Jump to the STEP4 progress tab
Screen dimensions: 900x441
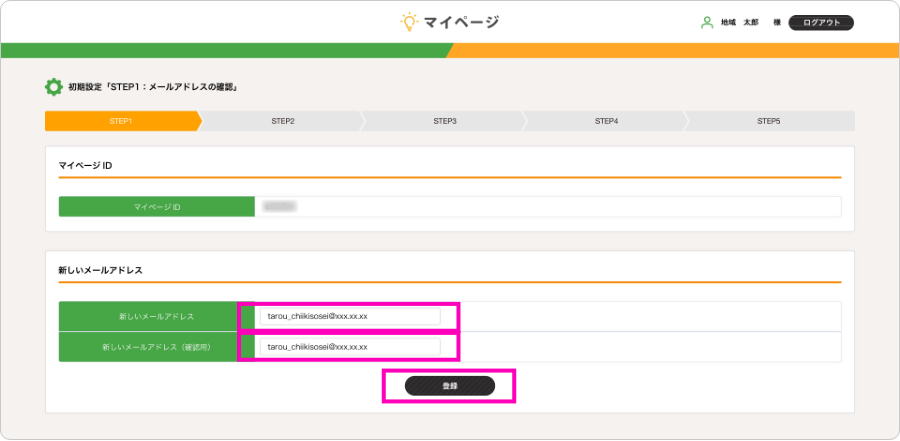click(606, 121)
